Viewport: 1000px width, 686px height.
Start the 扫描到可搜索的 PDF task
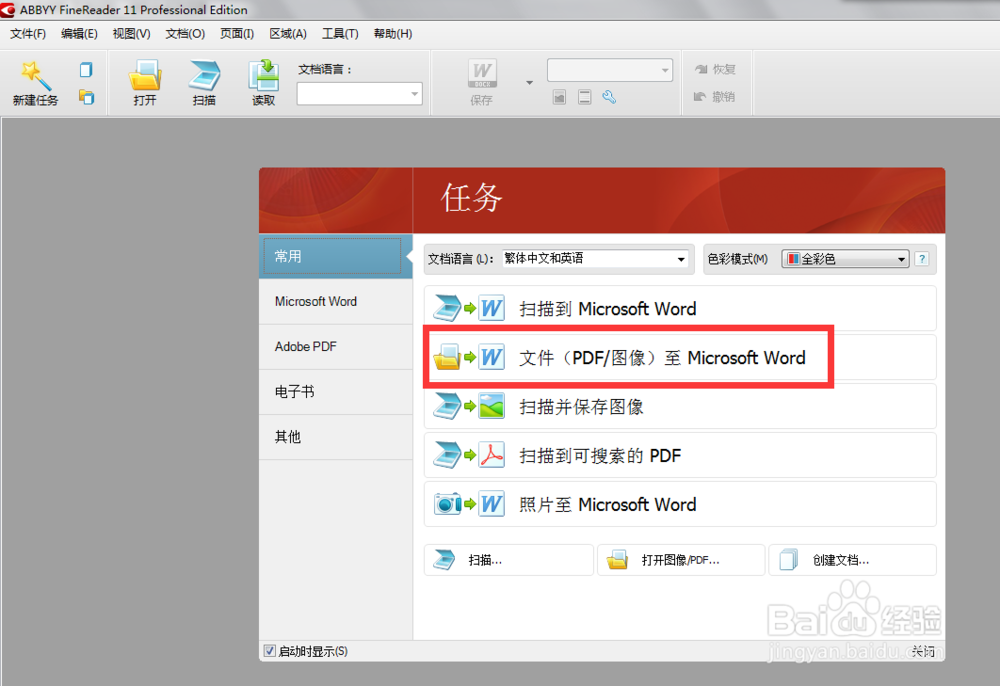pyautogui.click(x=680, y=455)
